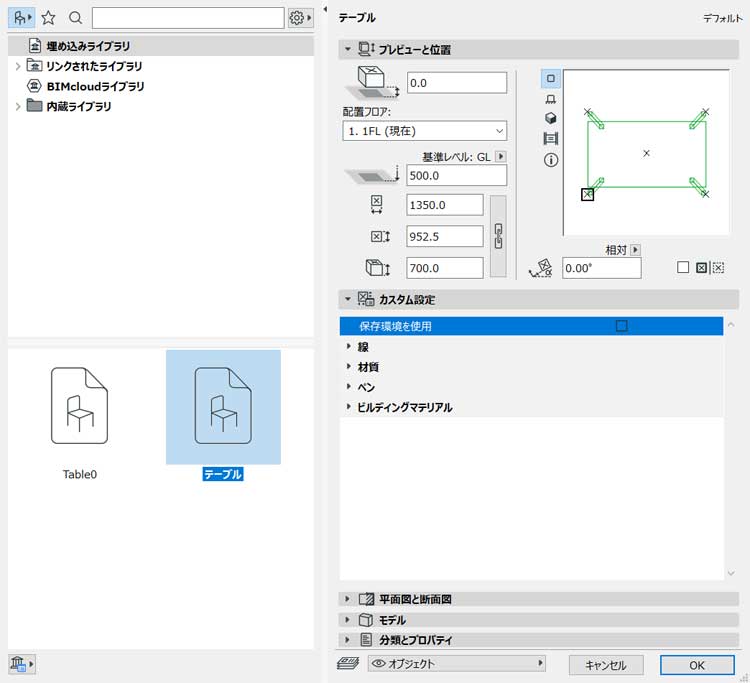The image size is (750, 683).
Task: Switch preview to 3D shaded view icon
Action: pos(551,118)
